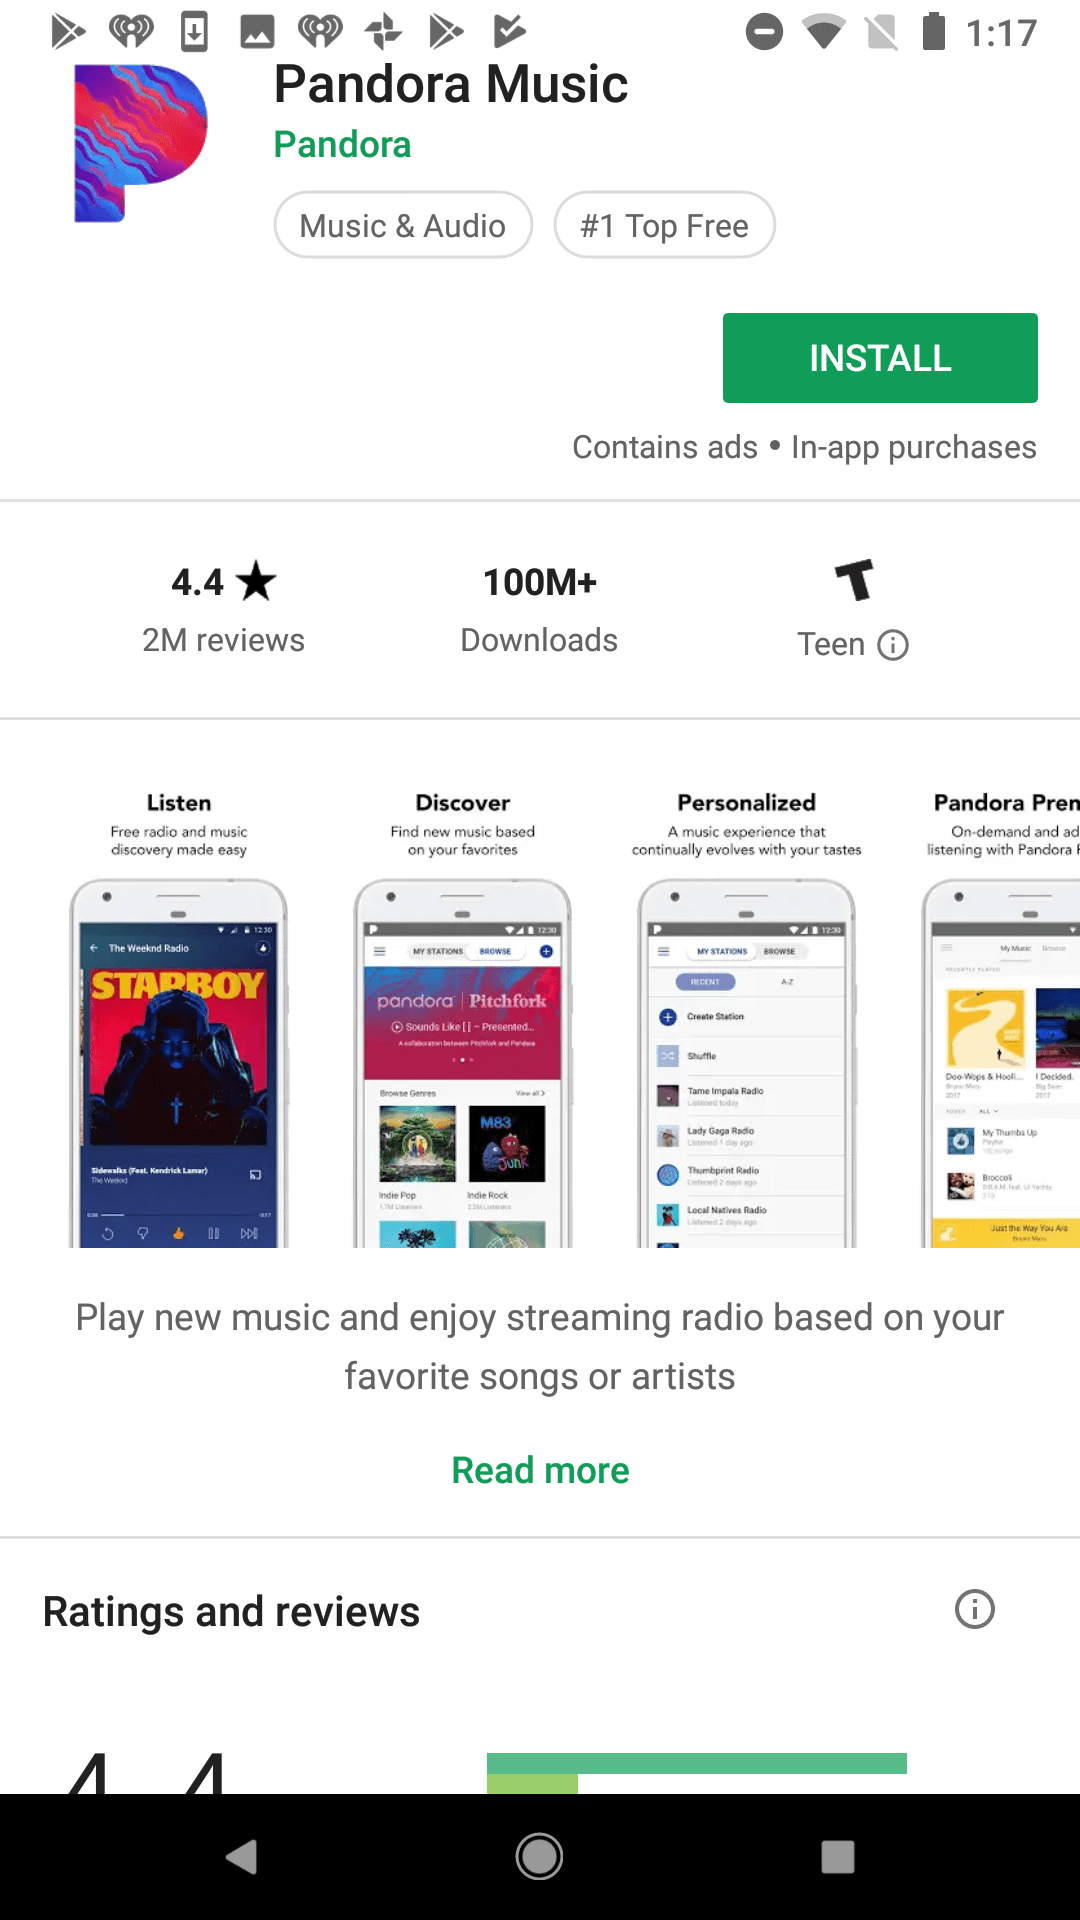Tap the home navigation circle
Image resolution: width=1080 pixels, height=1920 pixels.
click(539, 1855)
